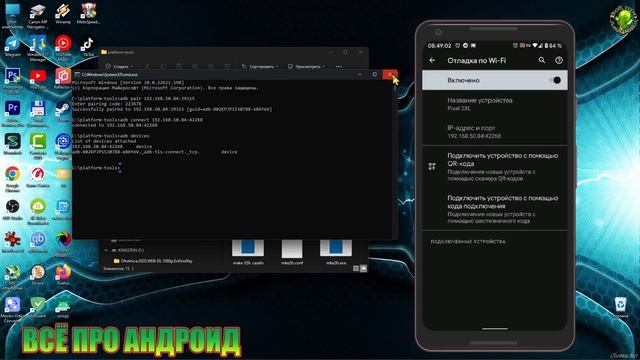Open the Steam desktop icon

pos(63,111)
